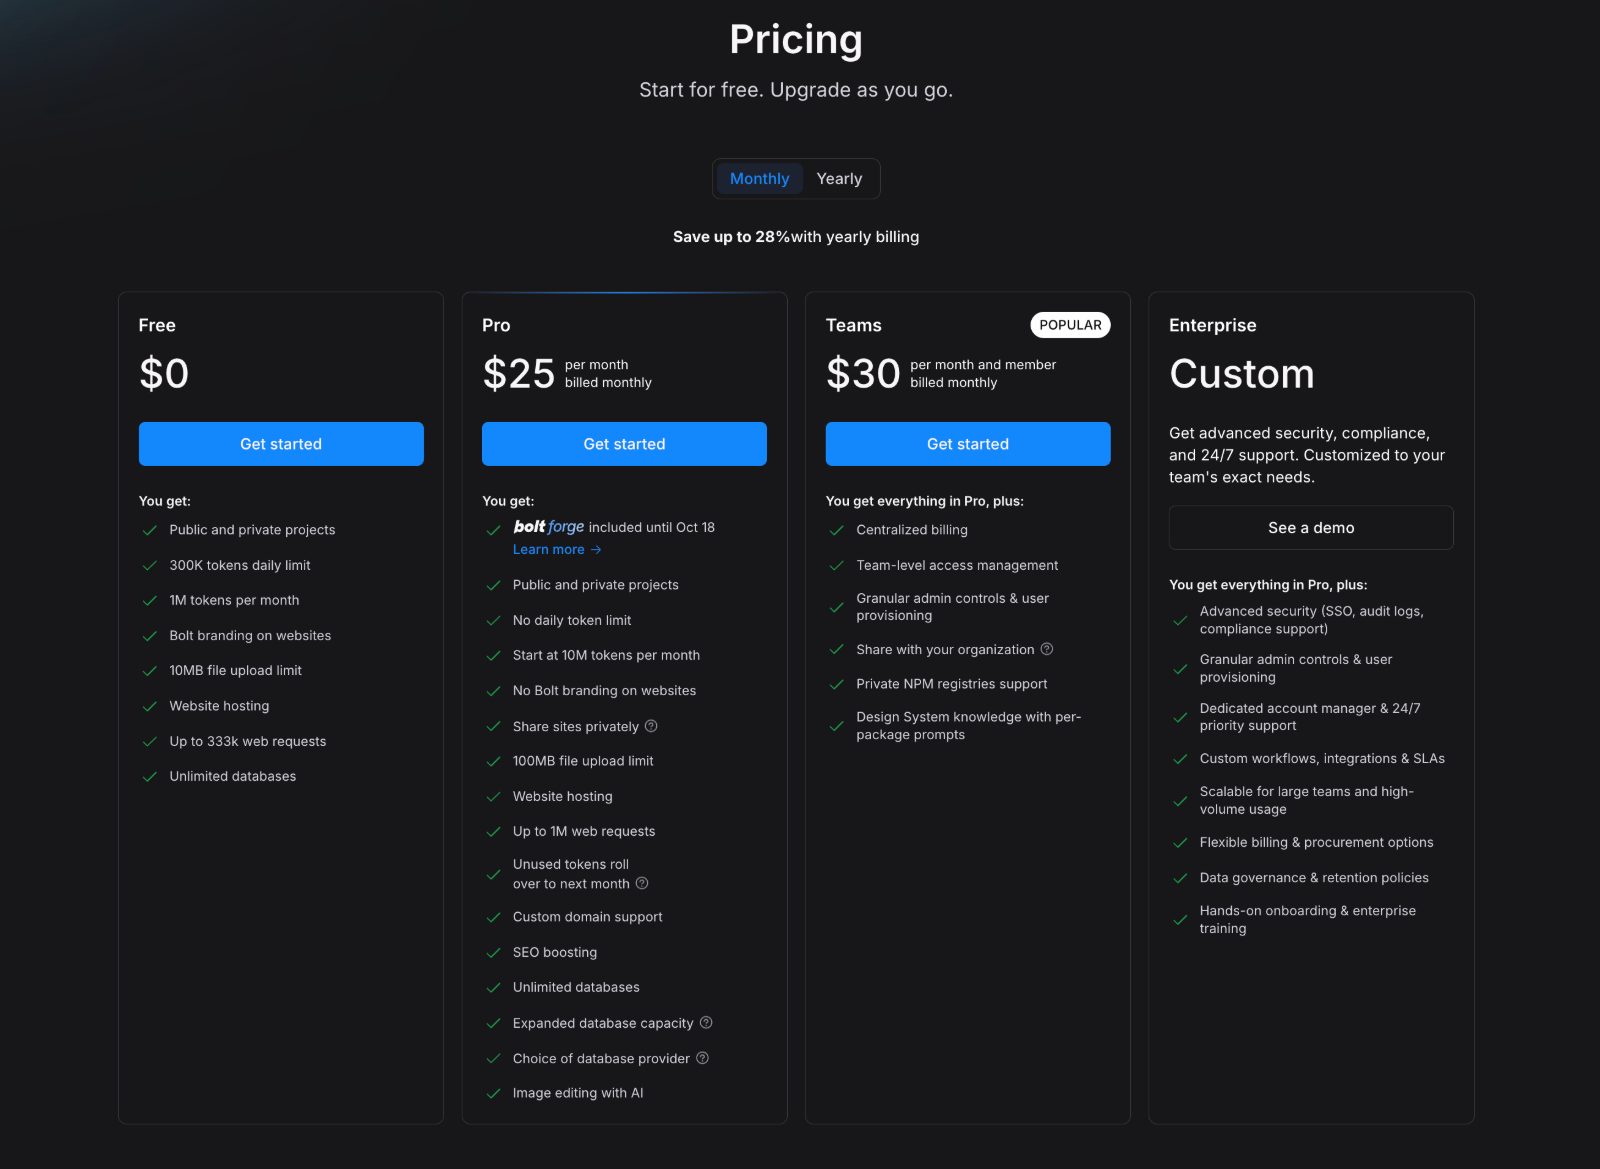
Task: Open the Learn more link under bolt forge
Action: [549, 550]
